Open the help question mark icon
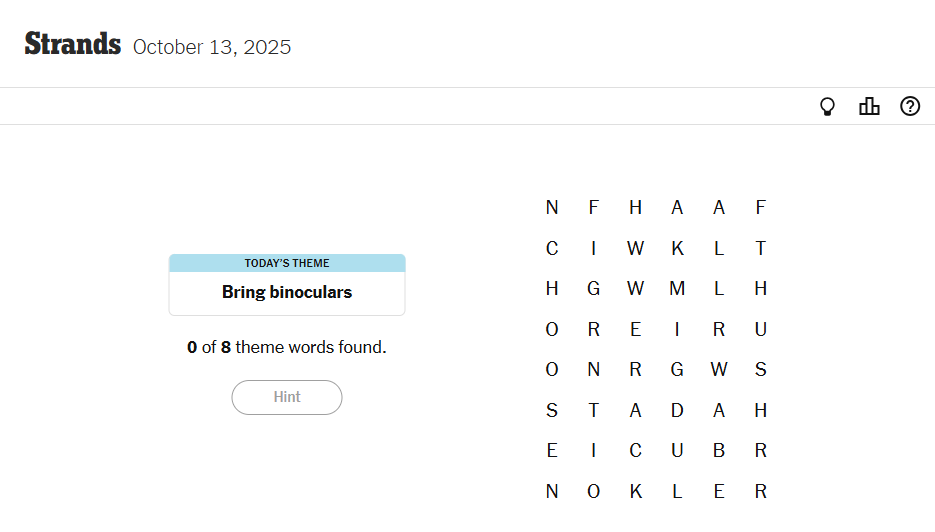Image resolution: width=935 pixels, height=532 pixels. (910, 106)
